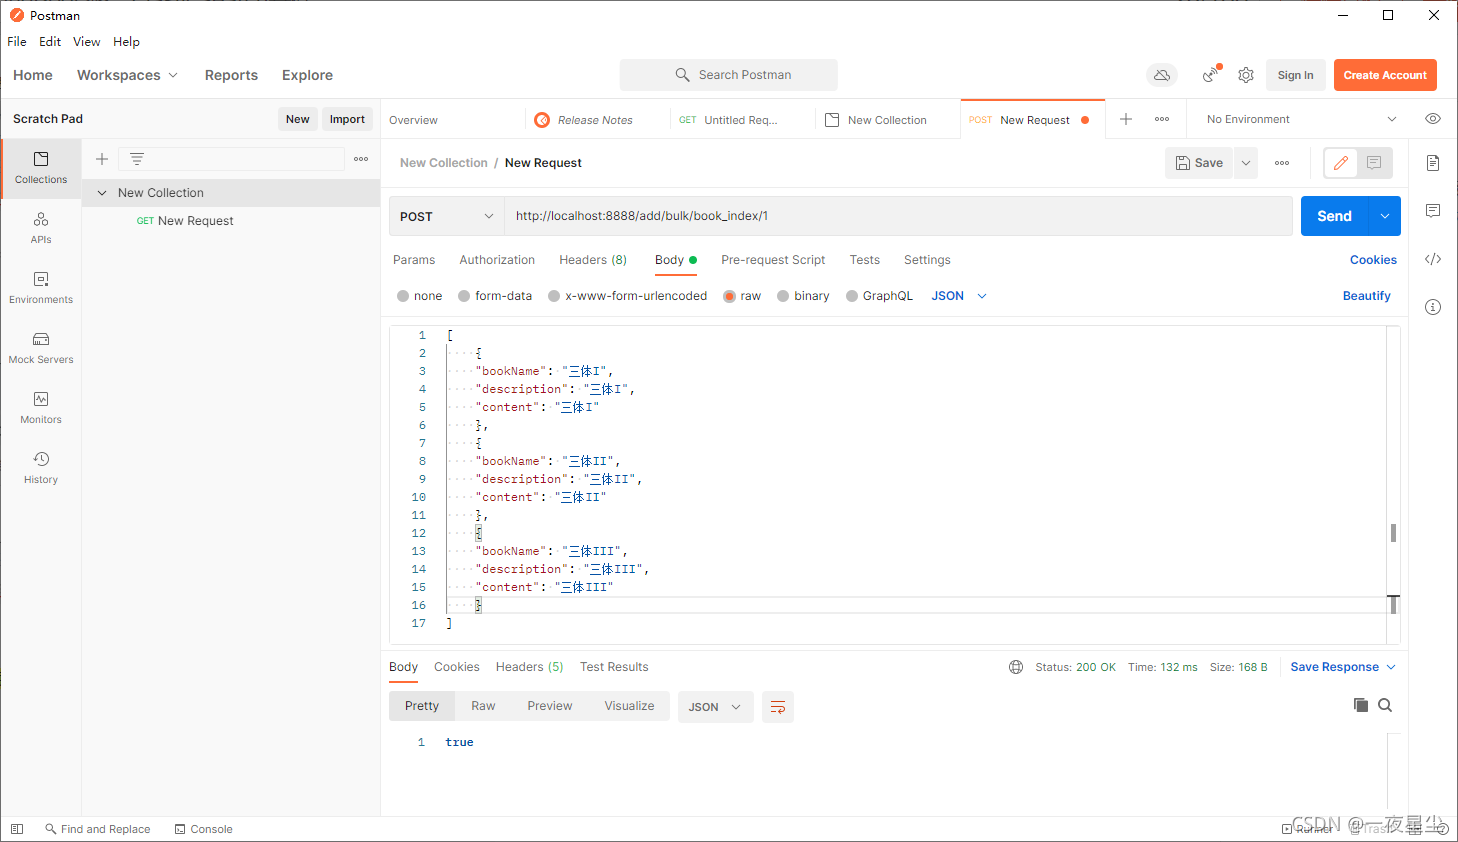
Task: Search the response with magnifier icon
Action: tap(1385, 705)
